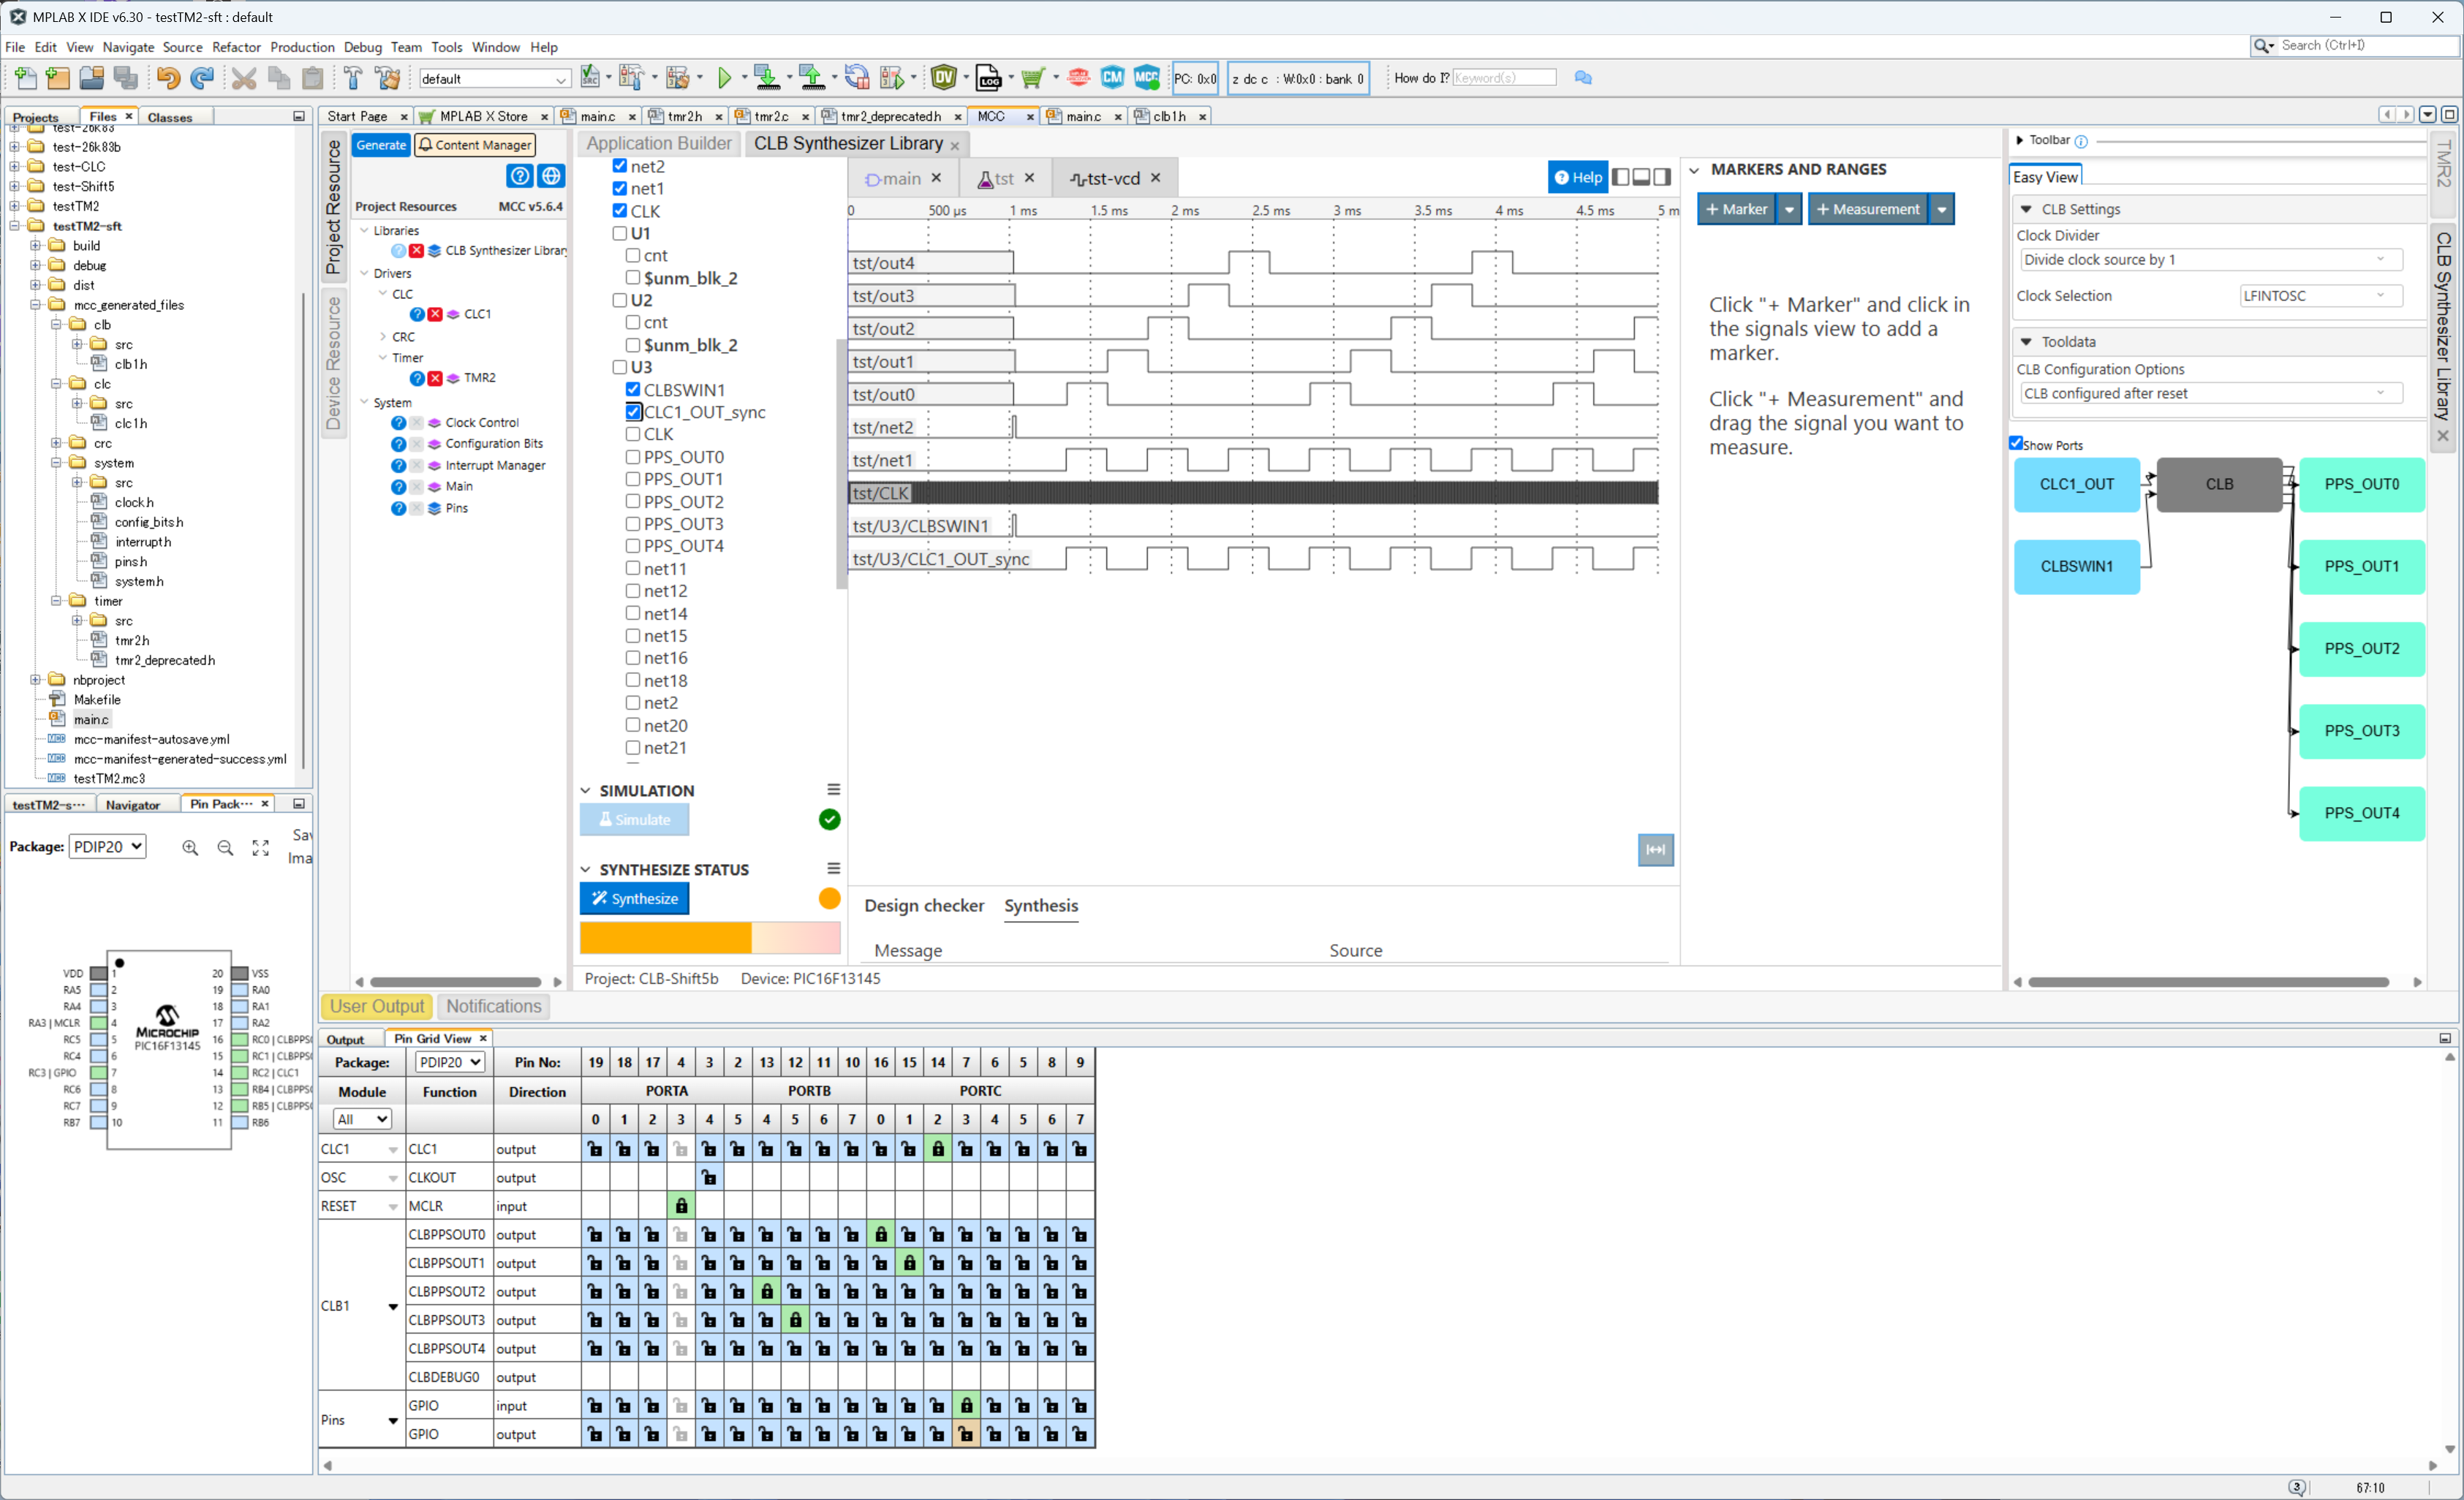Uncheck the CLBSWIN1 signal checkbox
Viewport: 2464px width, 1500px height.
click(x=633, y=389)
